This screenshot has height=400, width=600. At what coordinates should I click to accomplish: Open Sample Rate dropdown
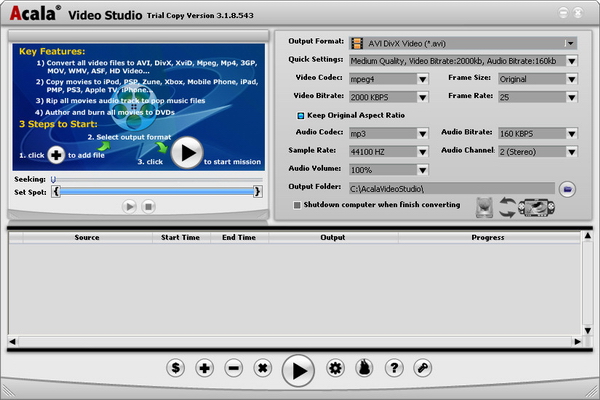pos(422,152)
